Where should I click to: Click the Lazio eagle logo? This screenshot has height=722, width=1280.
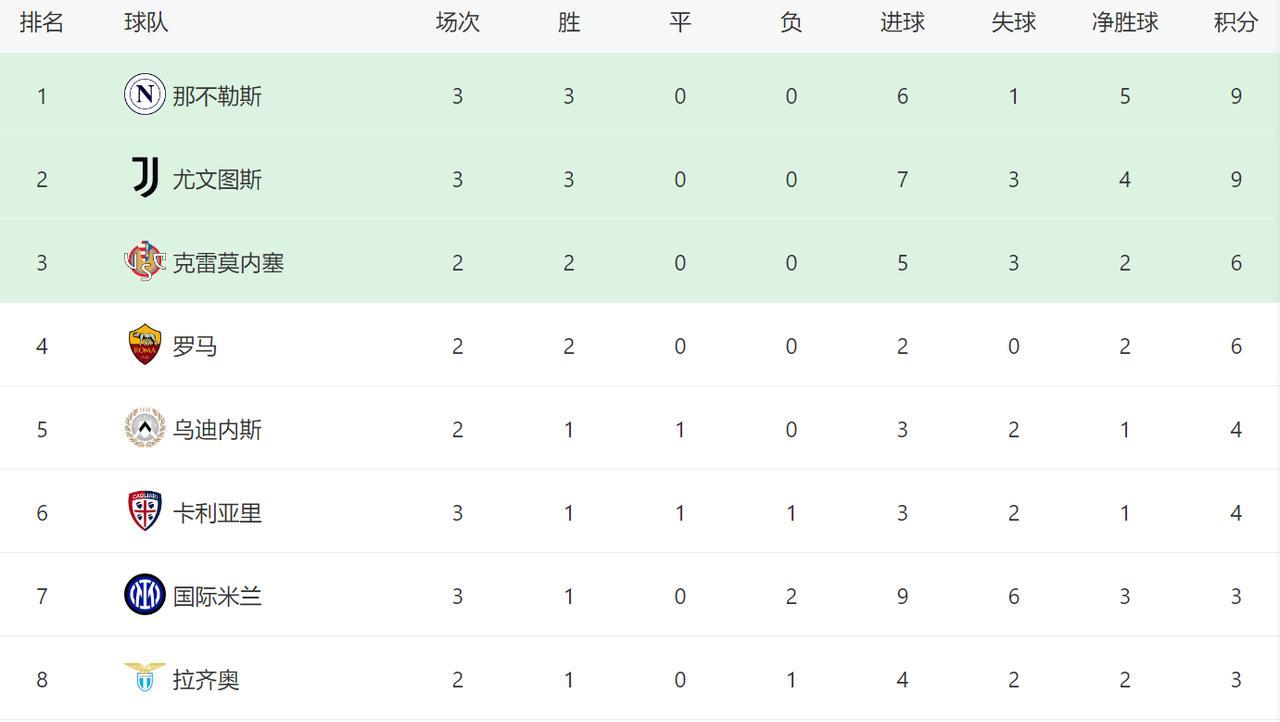(x=145, y=678)
